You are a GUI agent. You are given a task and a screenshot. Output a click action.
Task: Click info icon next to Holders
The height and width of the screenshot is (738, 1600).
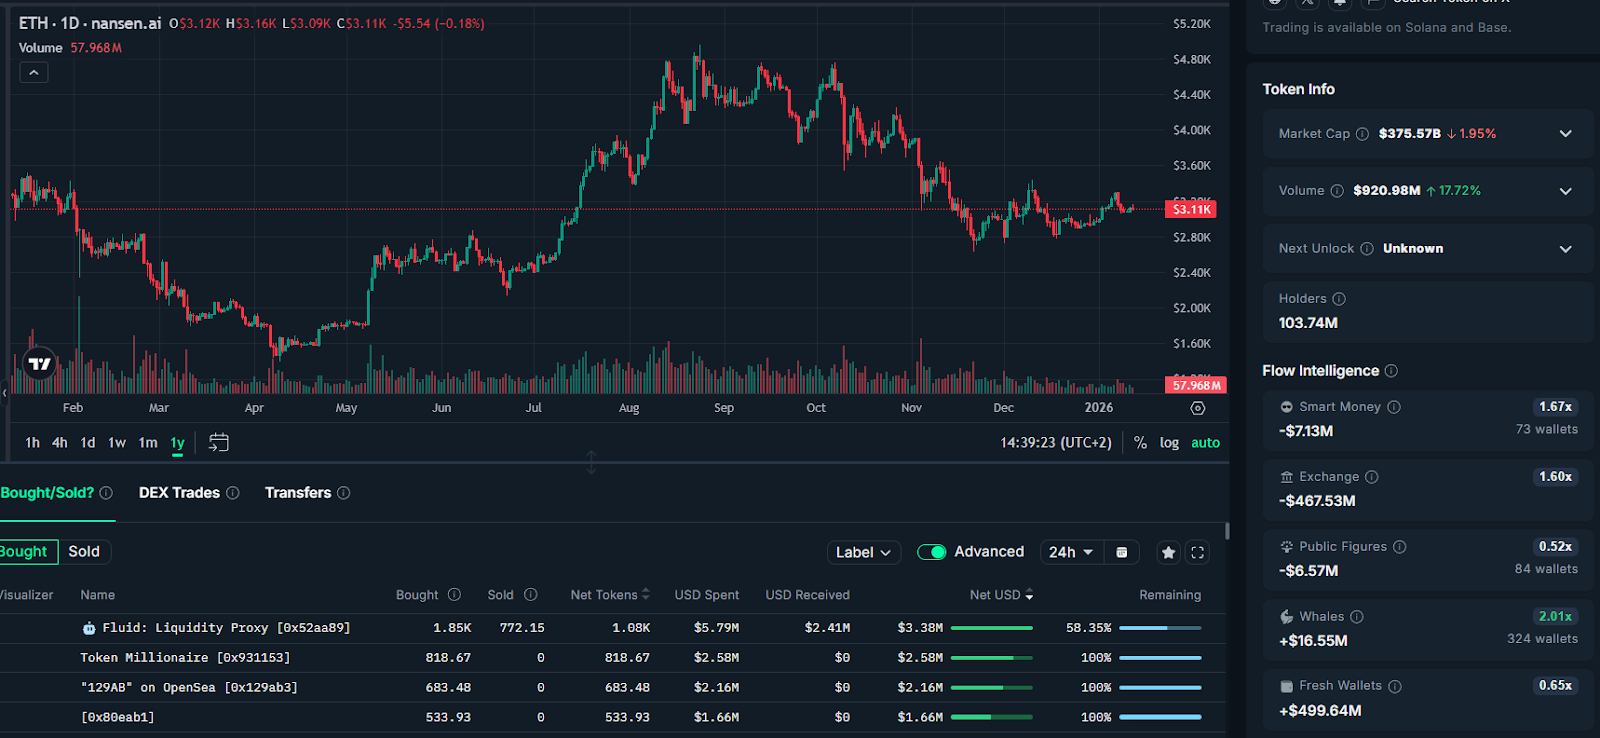click(1339, 299)
